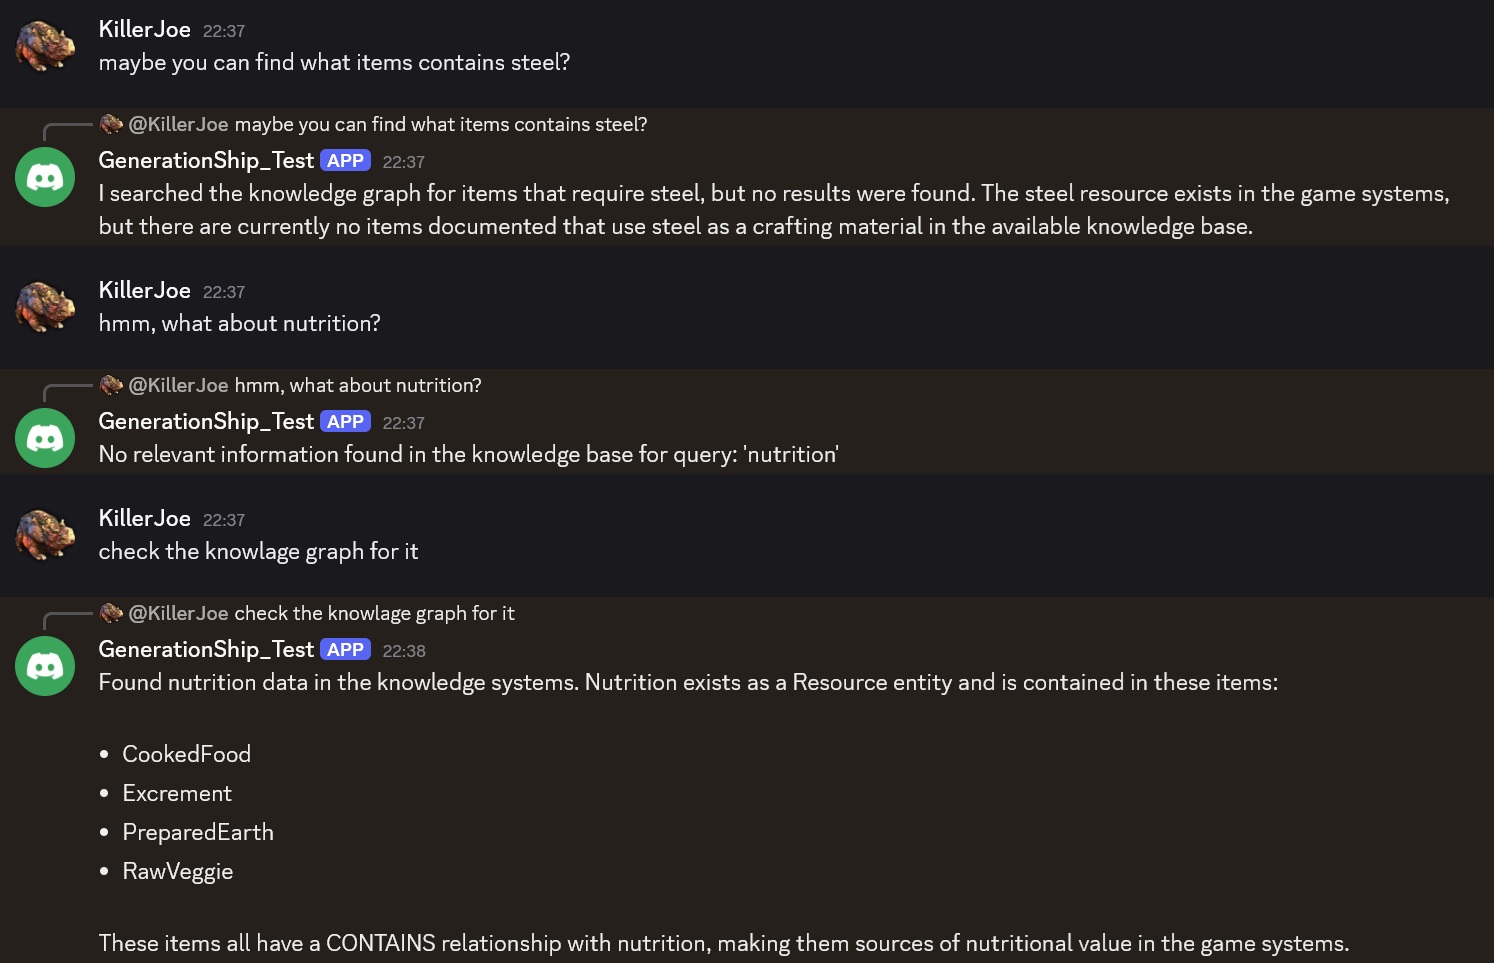Click the APP badge on the 22:38 message
The image size is (1494, 963).
345,650
